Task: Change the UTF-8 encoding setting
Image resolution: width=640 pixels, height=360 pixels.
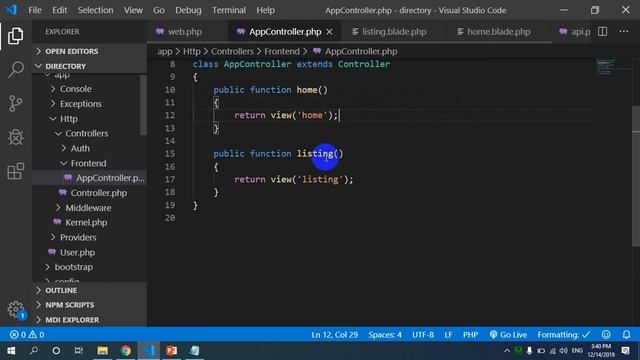Action: click(423, 335)
